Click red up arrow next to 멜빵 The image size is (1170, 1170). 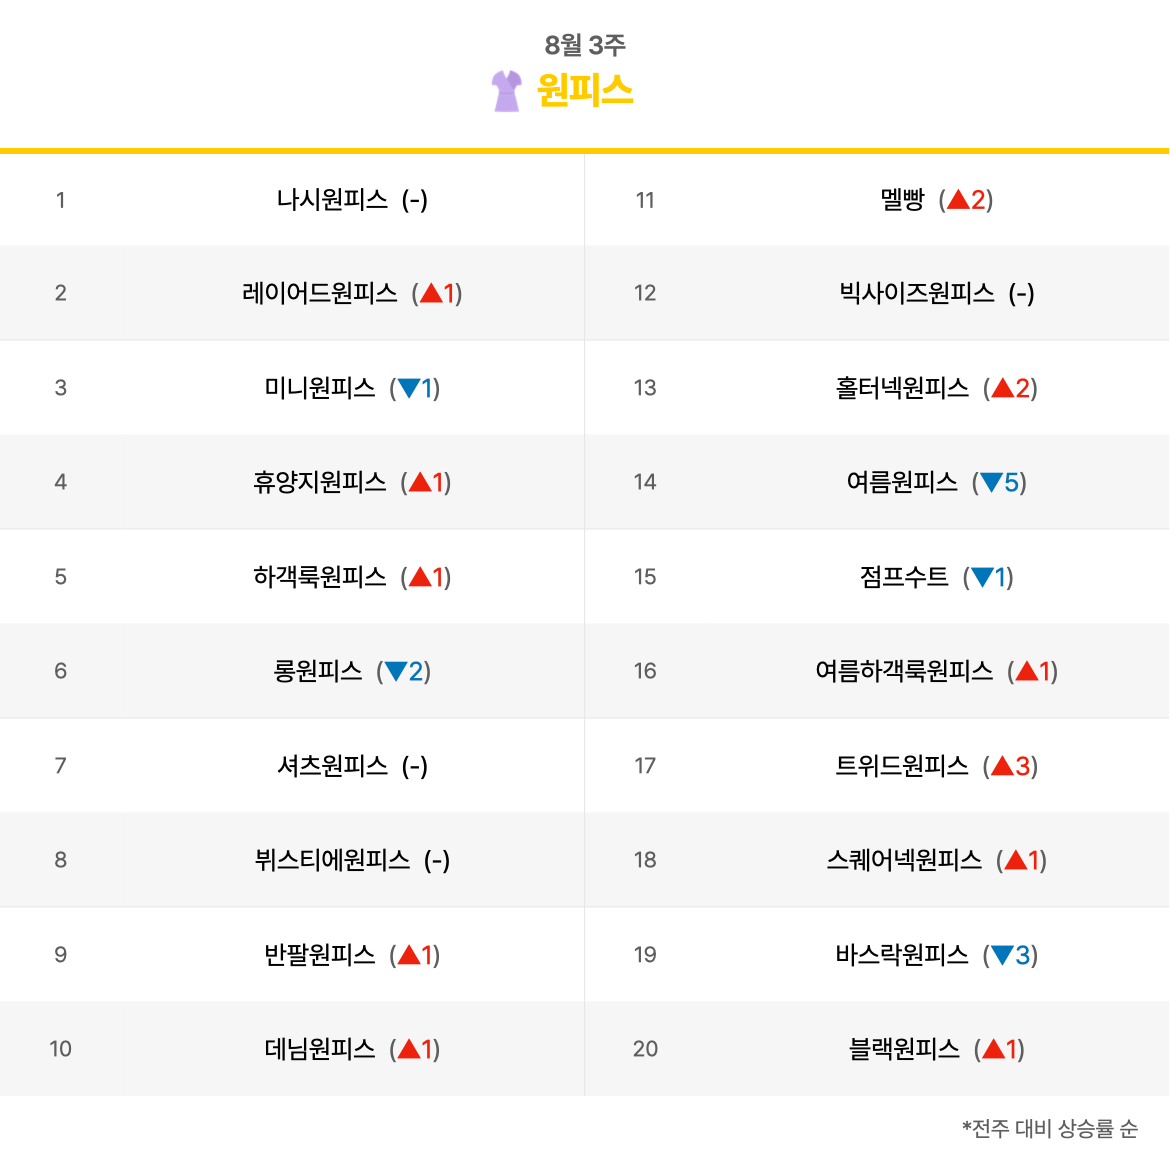pos(957,200)
